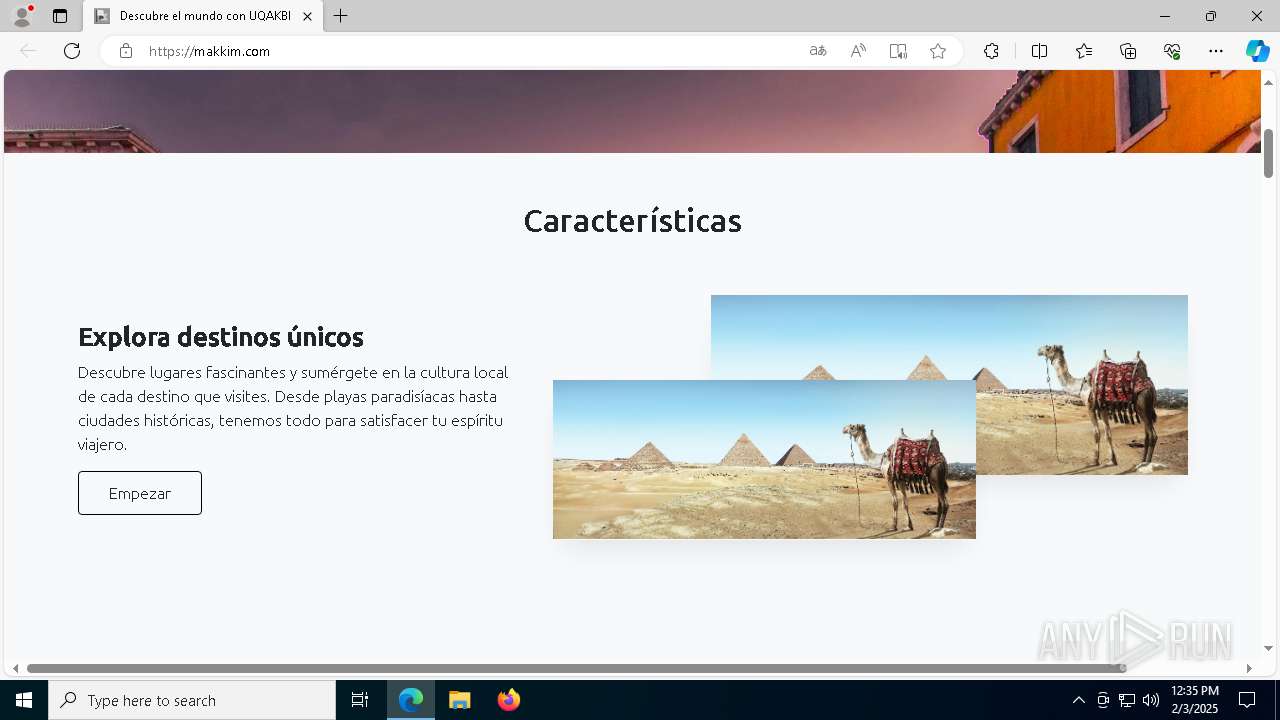Click the taskbar search box
The image size is (1280, 720).
pos(192,700)
